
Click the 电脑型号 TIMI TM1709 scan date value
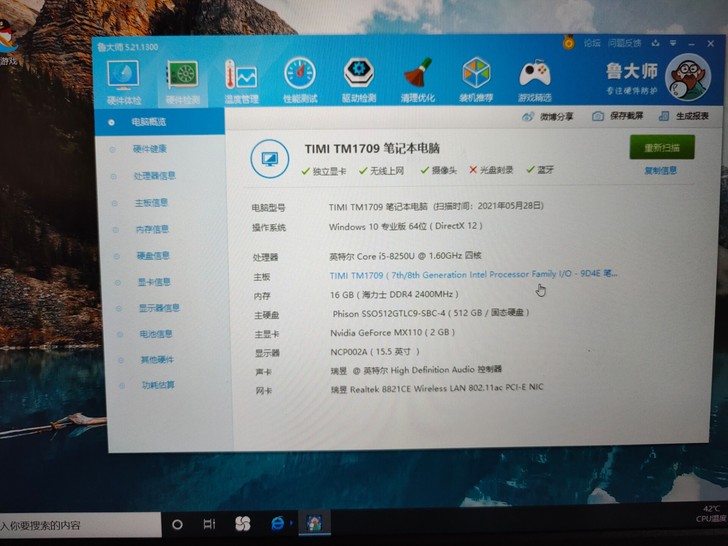tap(436, 206)
